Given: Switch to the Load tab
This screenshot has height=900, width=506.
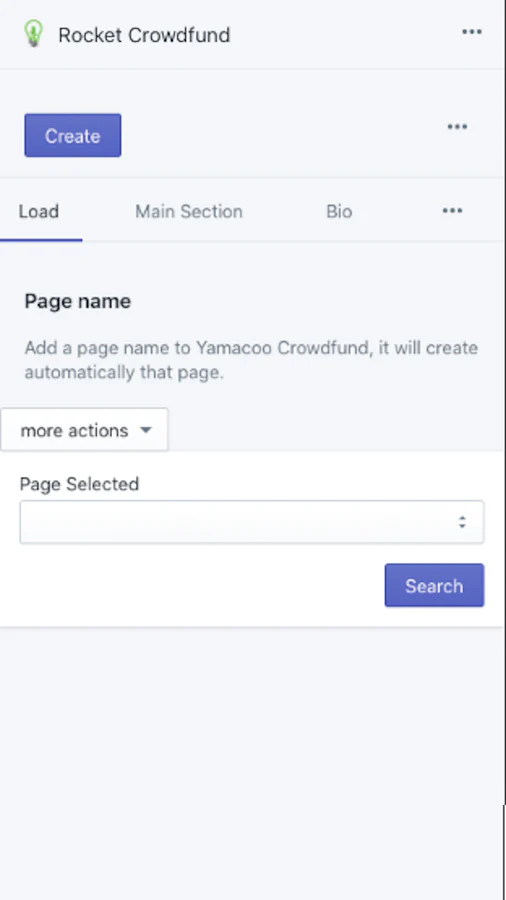Looking at the screenshot, I should [38, 211].
